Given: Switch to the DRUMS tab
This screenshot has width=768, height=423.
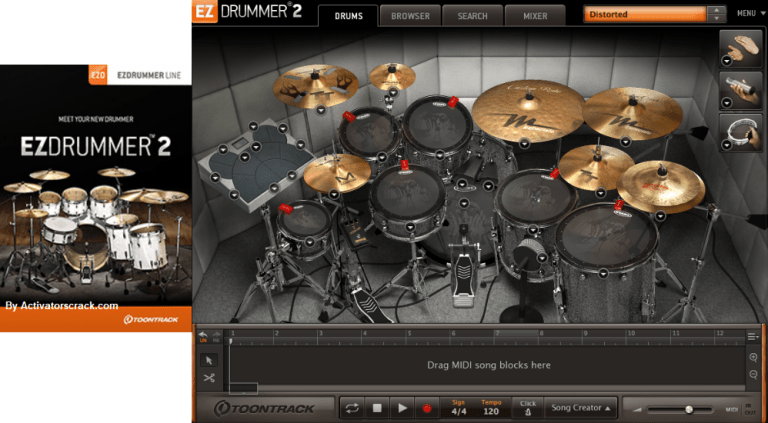Looking at the screenshot, I should 348,16.
